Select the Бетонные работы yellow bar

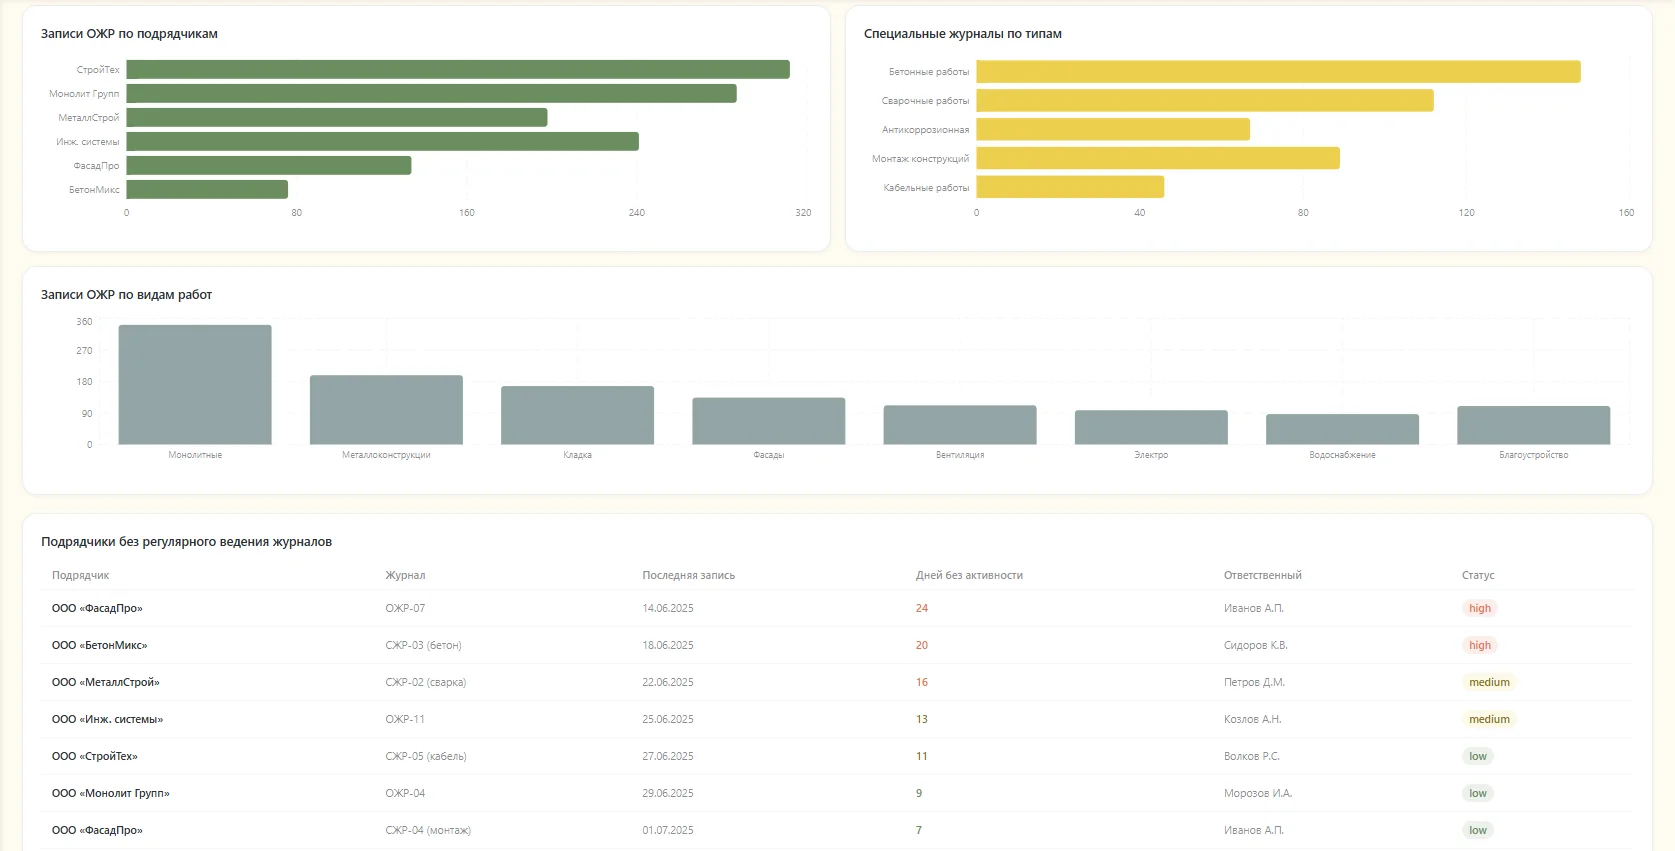tap(1278, 72)
